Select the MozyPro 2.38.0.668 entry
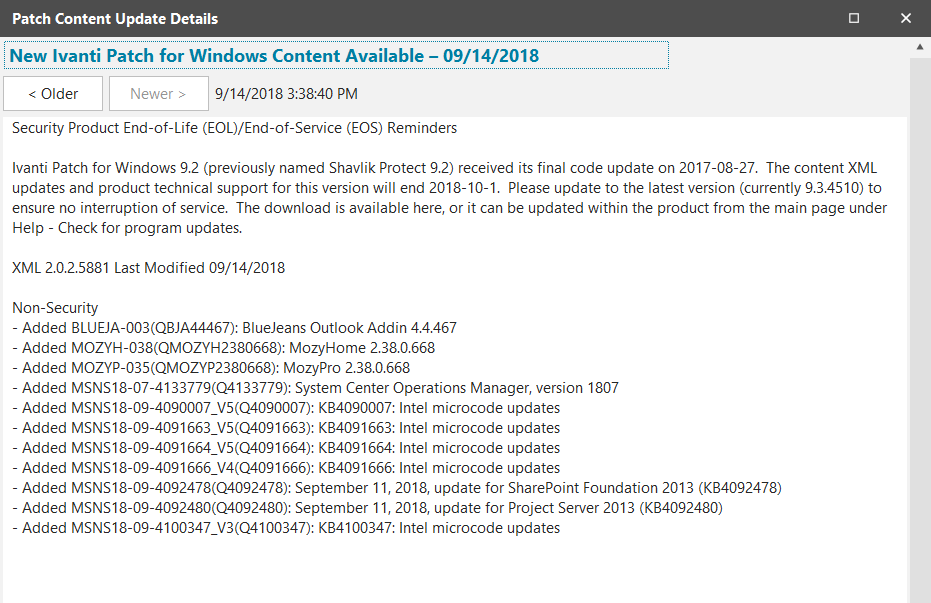Screen dimensions: 931x603 point(211,368)
